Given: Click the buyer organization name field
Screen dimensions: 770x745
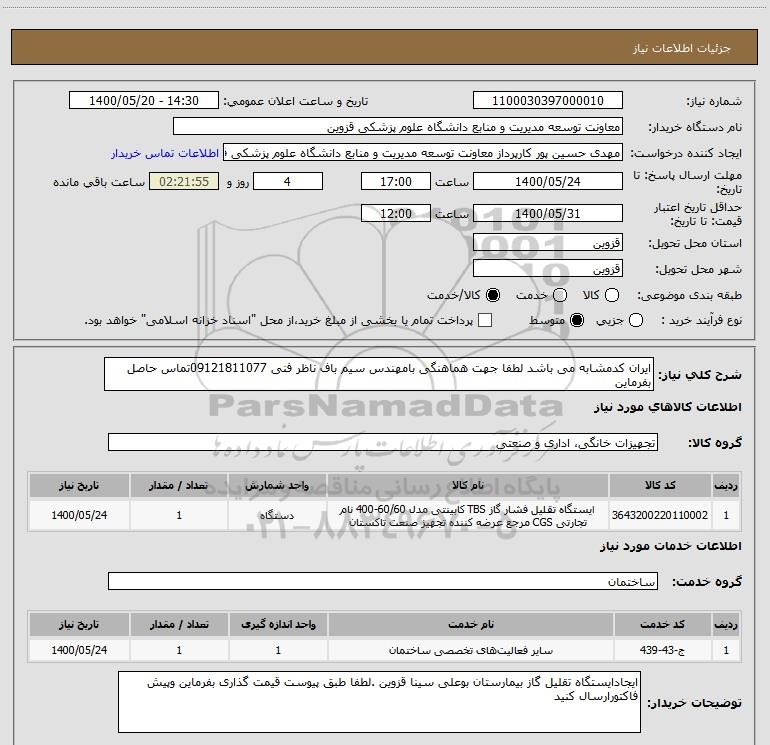Looking at the screenshot, I should click(398, 127).
